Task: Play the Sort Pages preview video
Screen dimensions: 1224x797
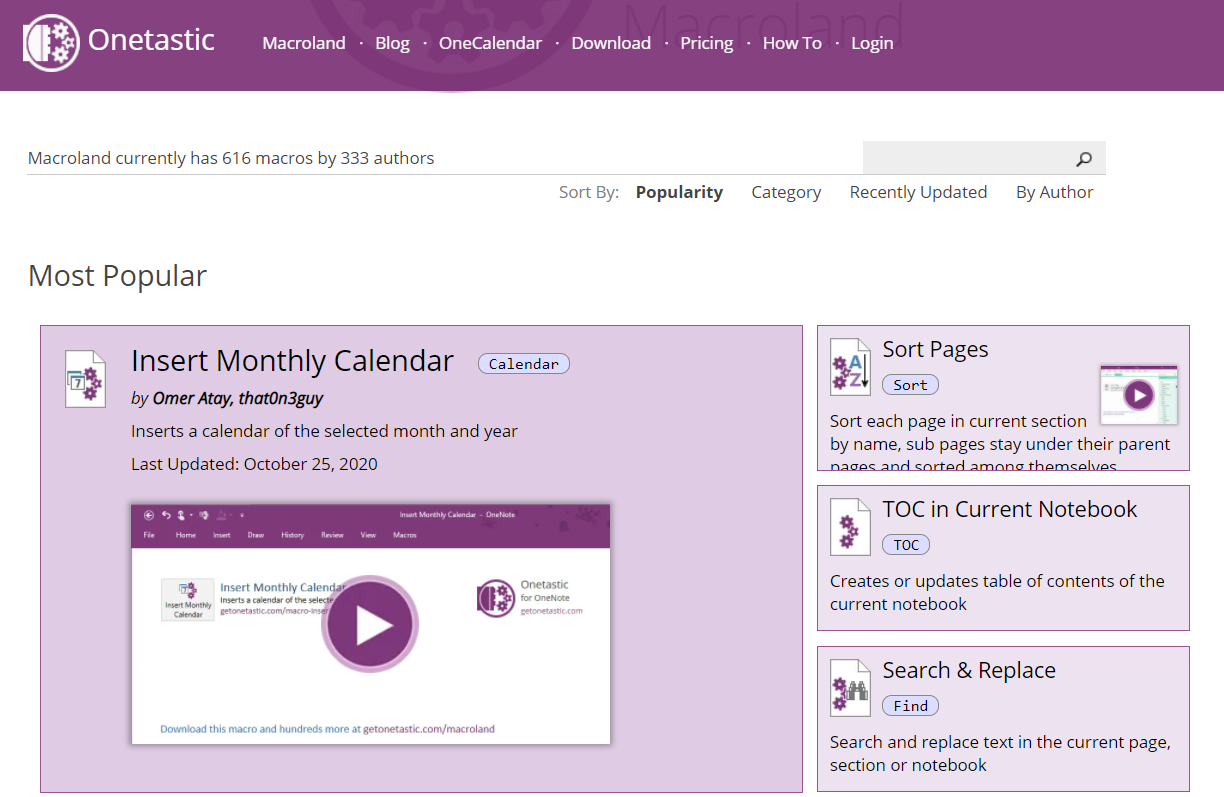Action: coord(1139,395)
